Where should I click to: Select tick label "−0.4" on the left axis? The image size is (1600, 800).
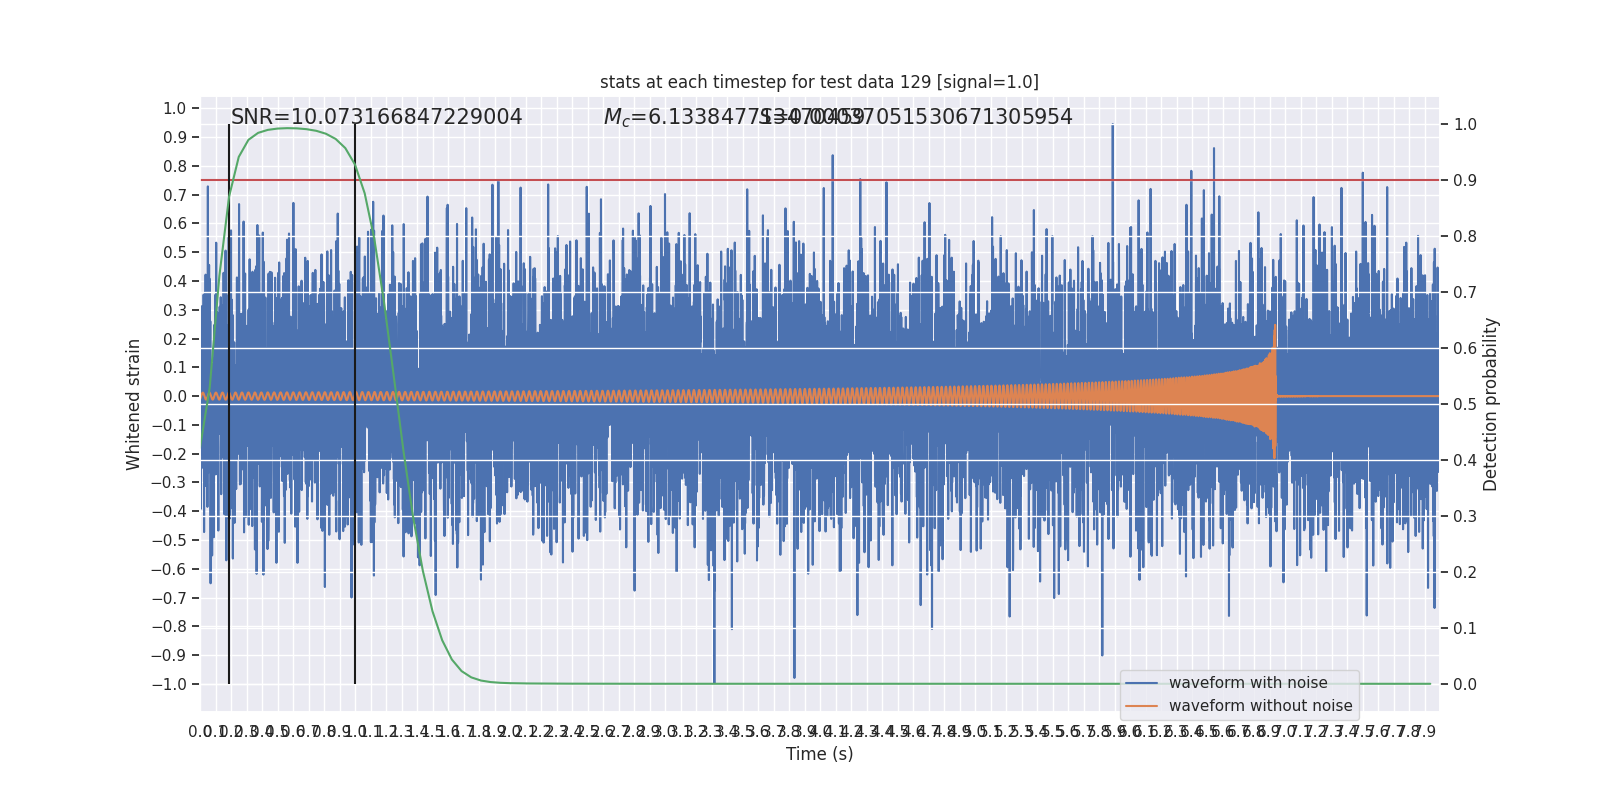169,512
